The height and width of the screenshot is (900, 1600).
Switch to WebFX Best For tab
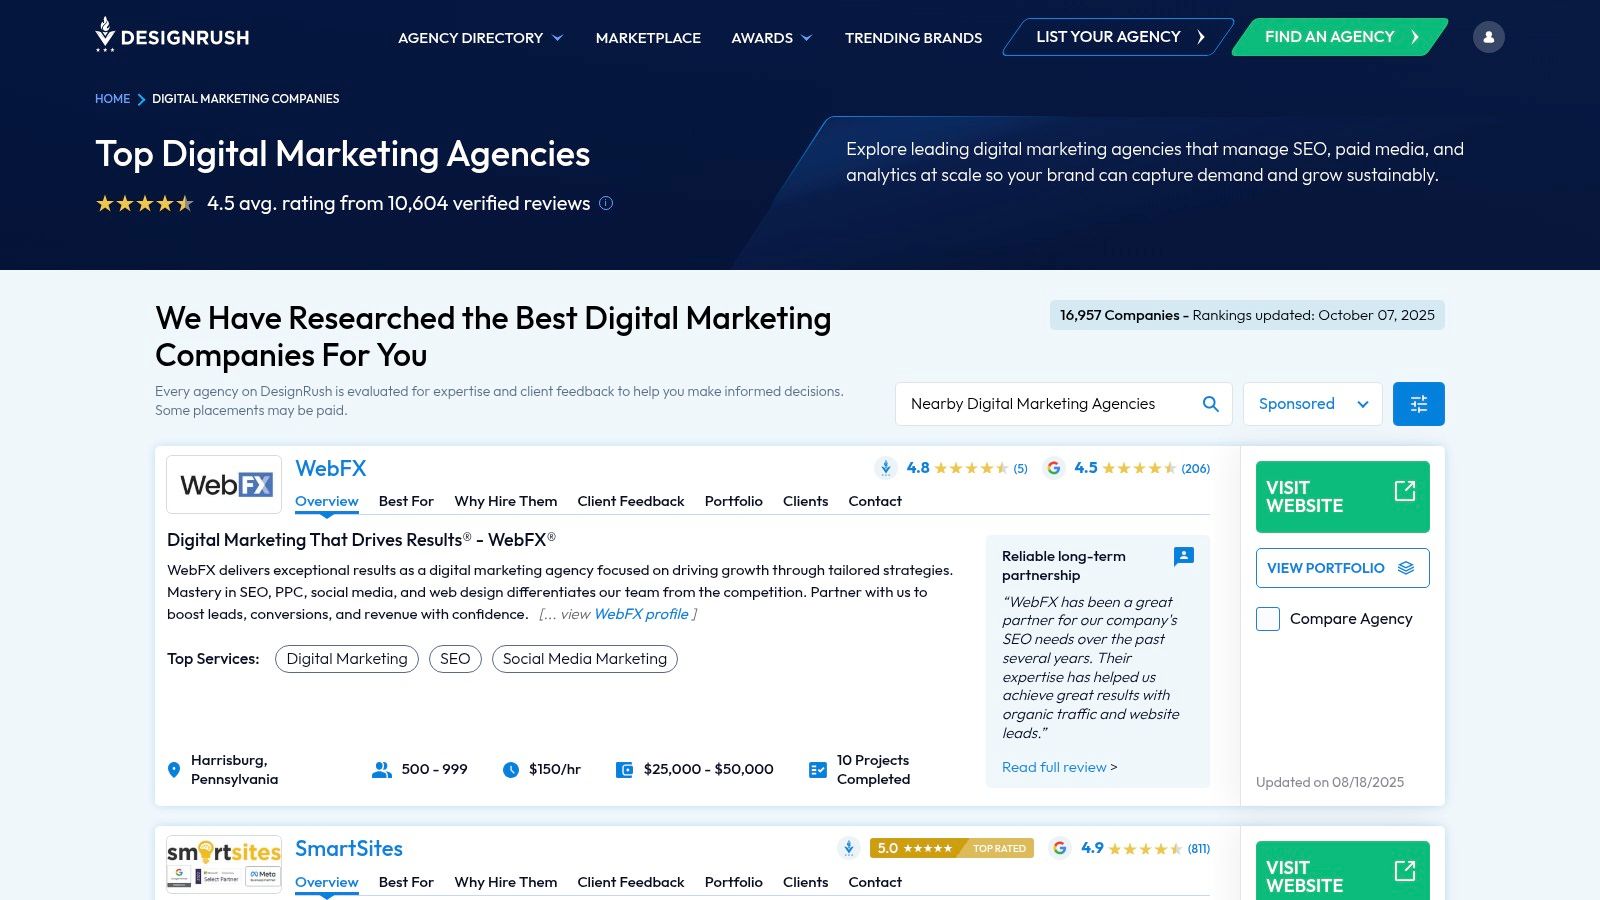pos(406,501)
